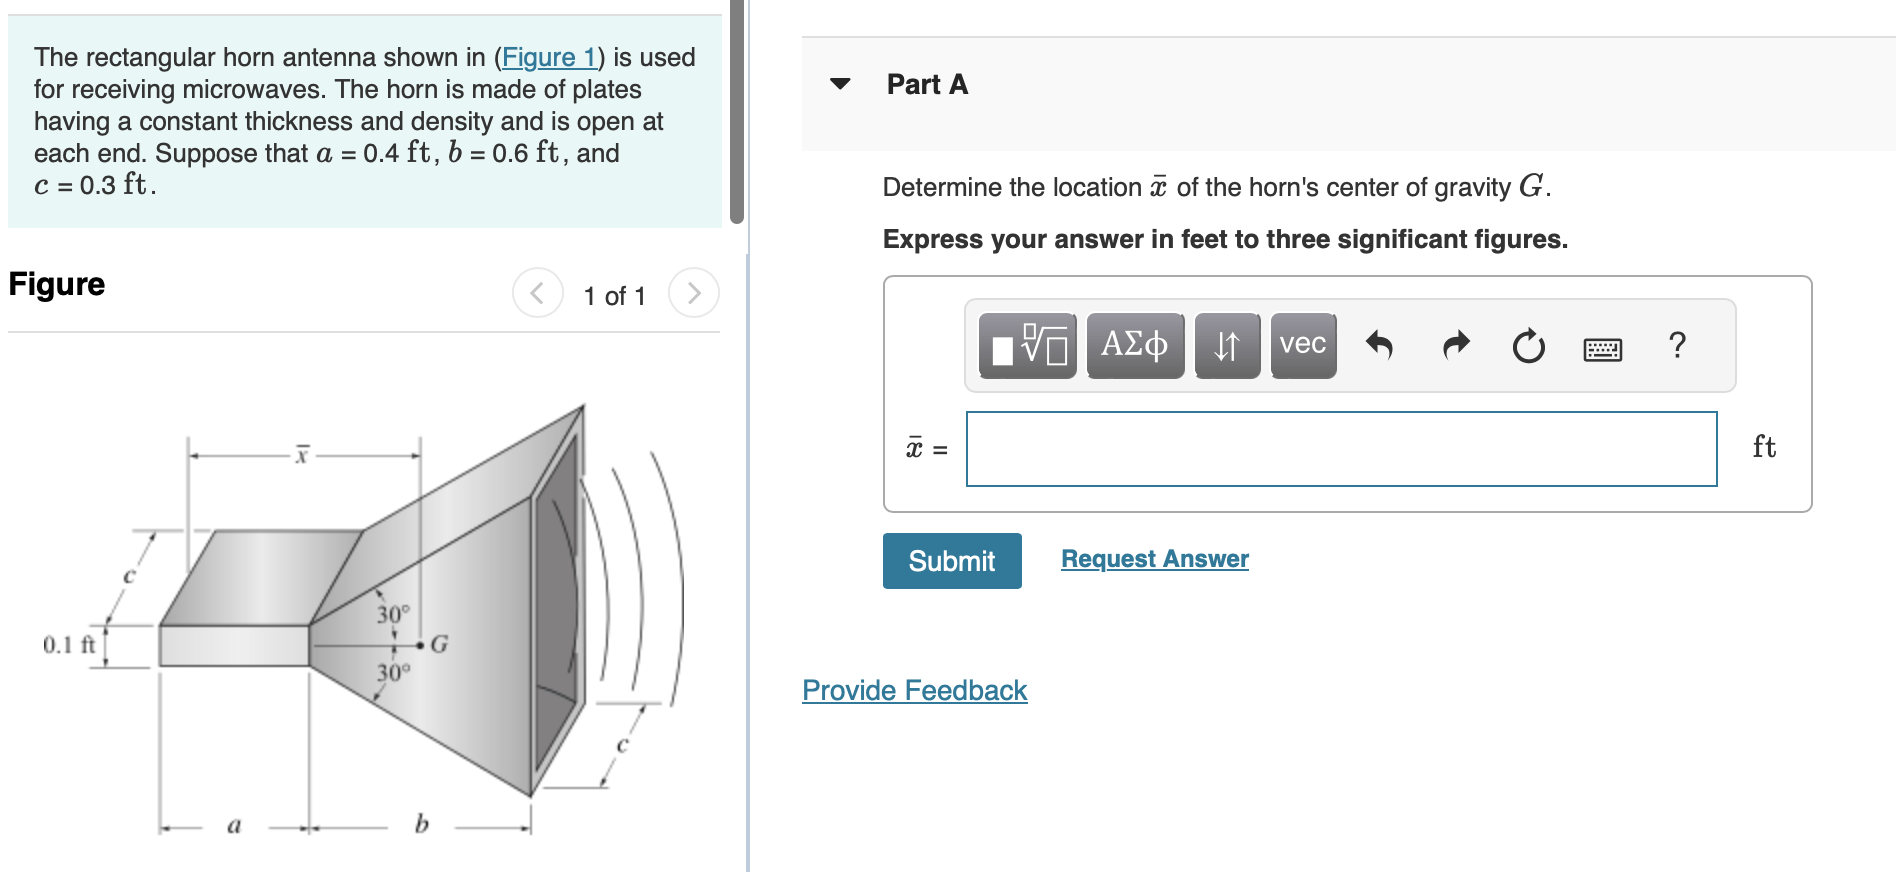Insert a vector using the vec button
1896x872 pixels.
[1302, 345]
